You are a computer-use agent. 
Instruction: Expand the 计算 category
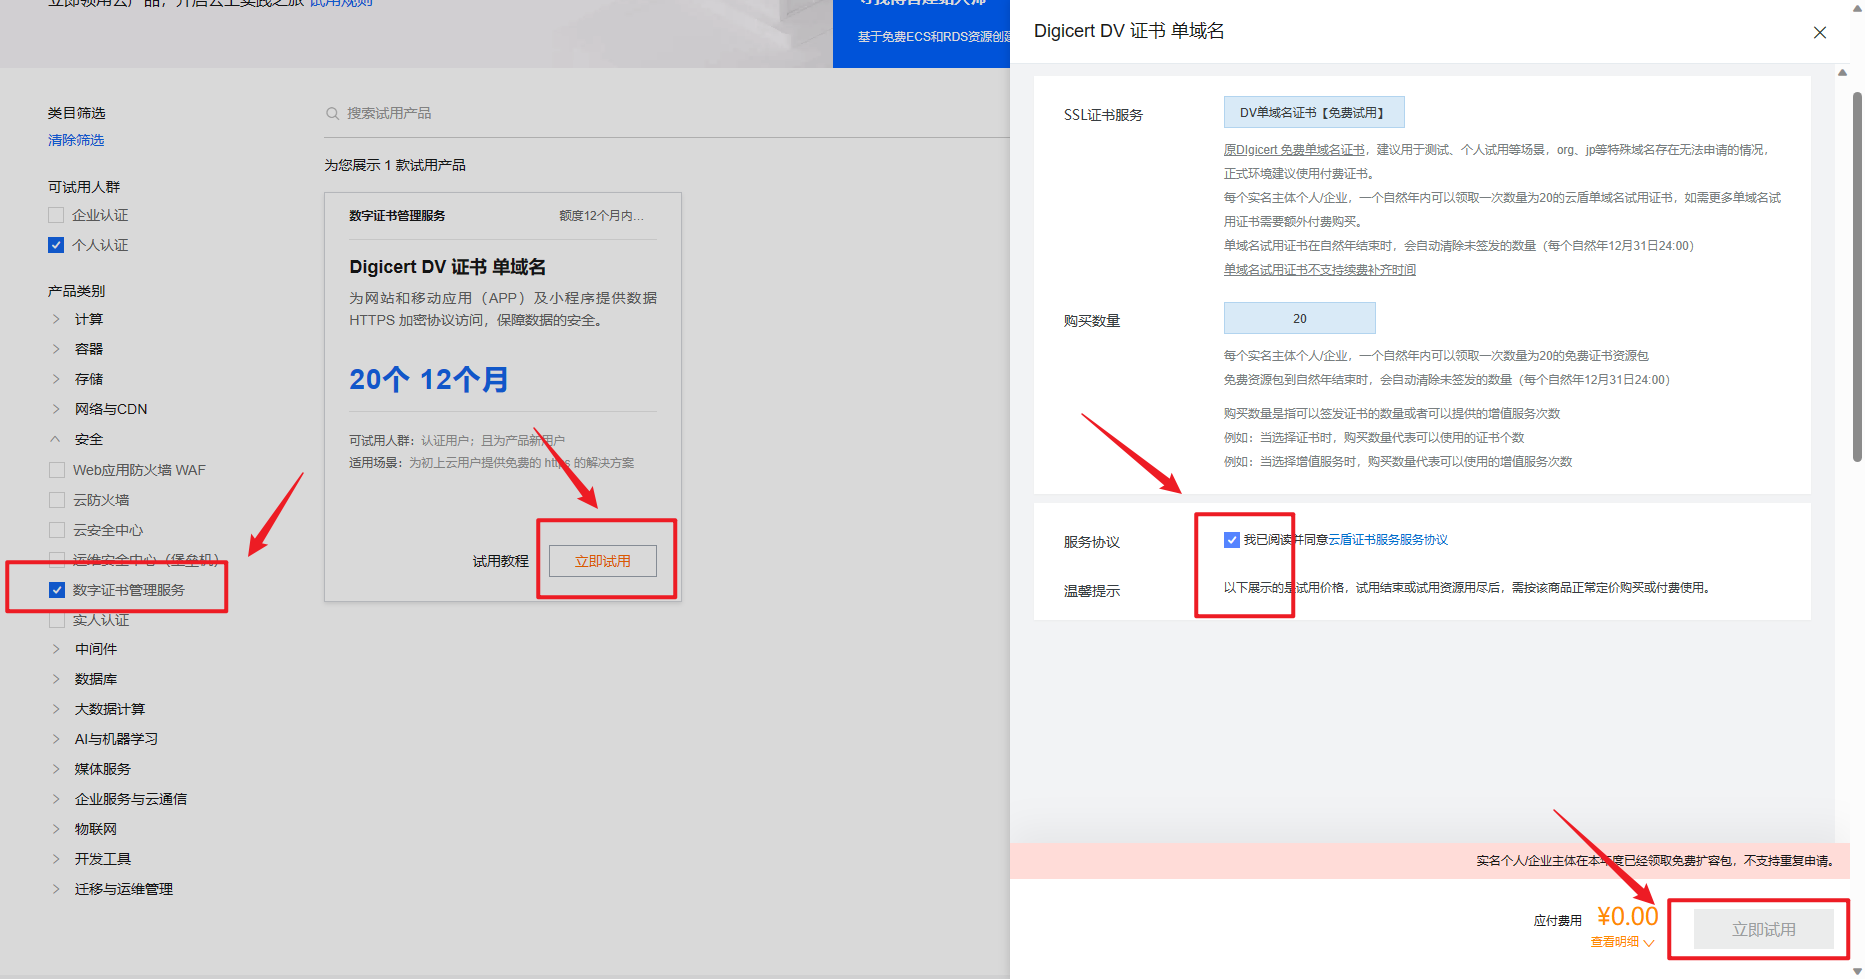[x=56, y=319]
